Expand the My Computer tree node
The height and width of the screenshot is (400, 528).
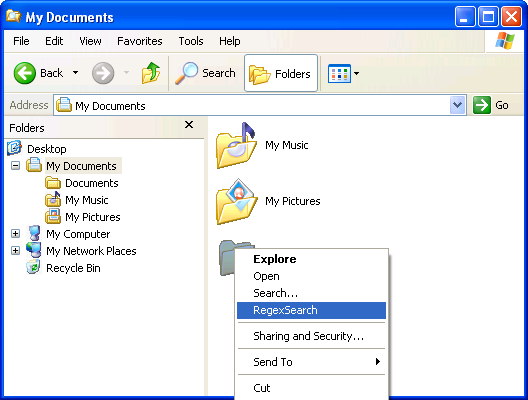[15, 234]
